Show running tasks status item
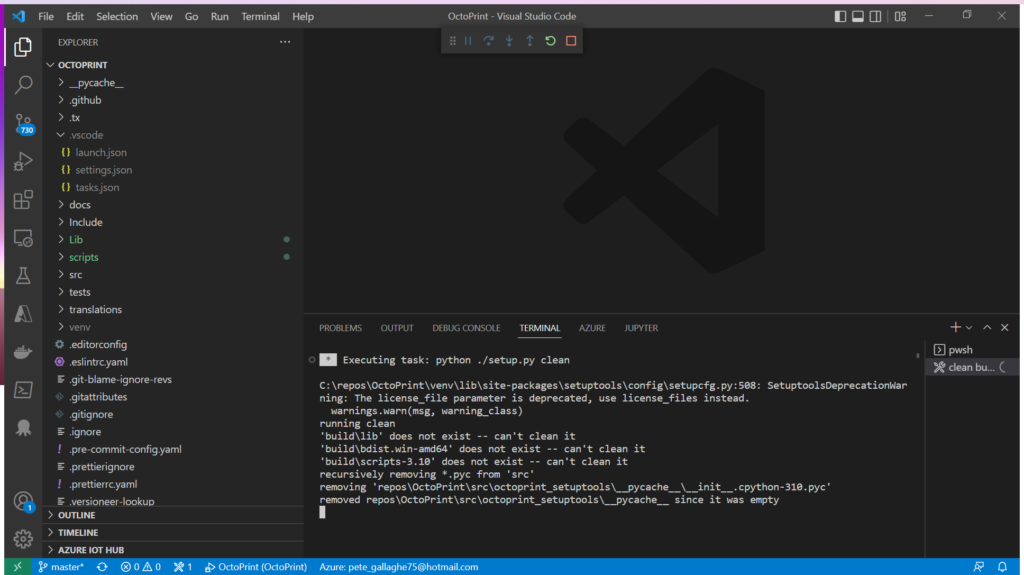 pyautogui.click(x=183, y=567)
